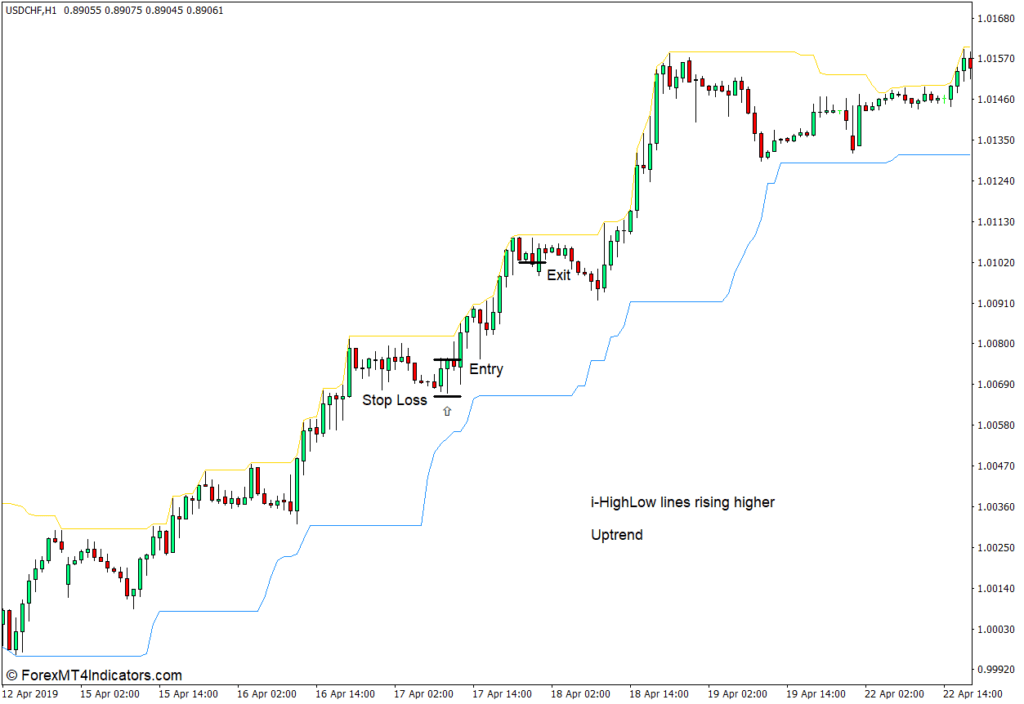
Task: Click the 0.99920 price at scale bottom
Action: [998, 670]
